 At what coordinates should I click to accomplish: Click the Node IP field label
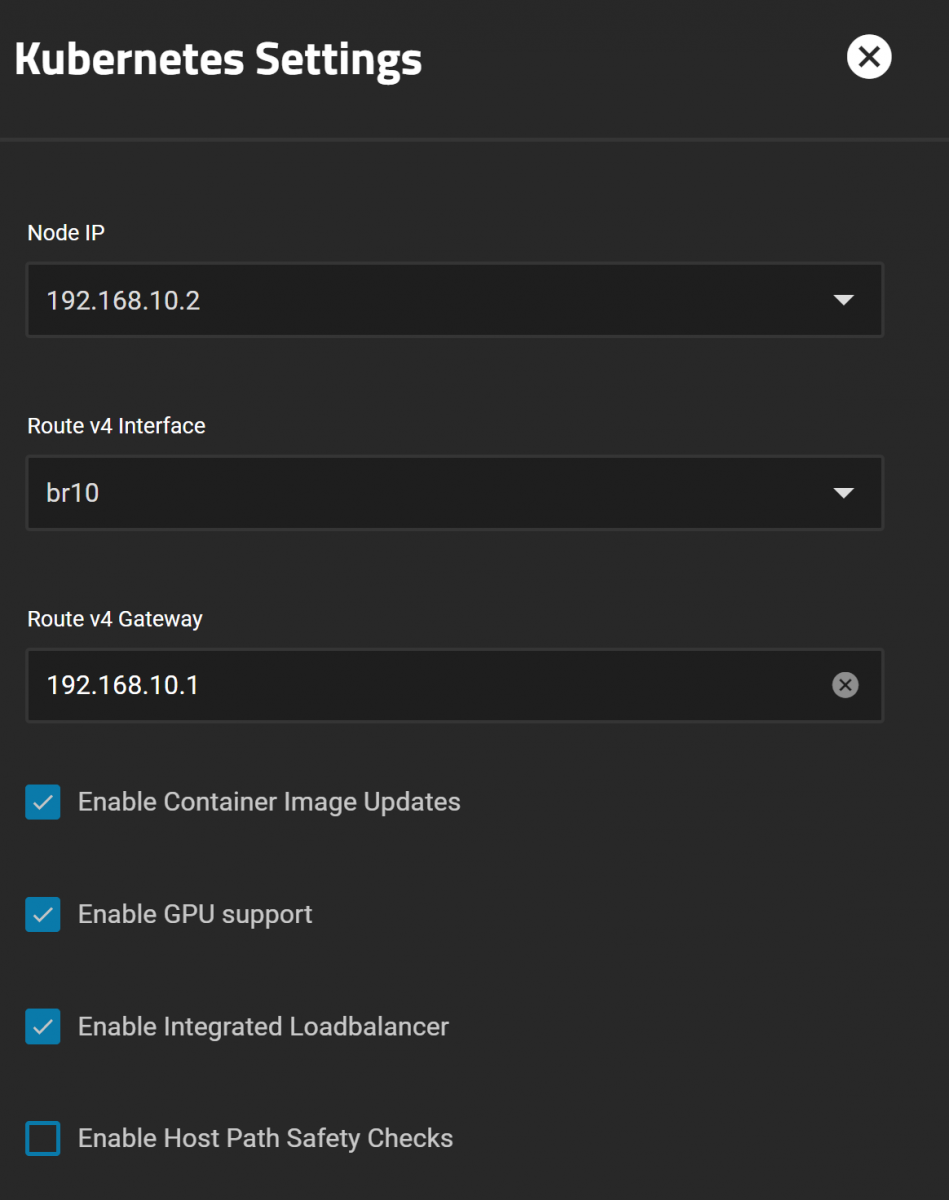click(x=66, y=233)
